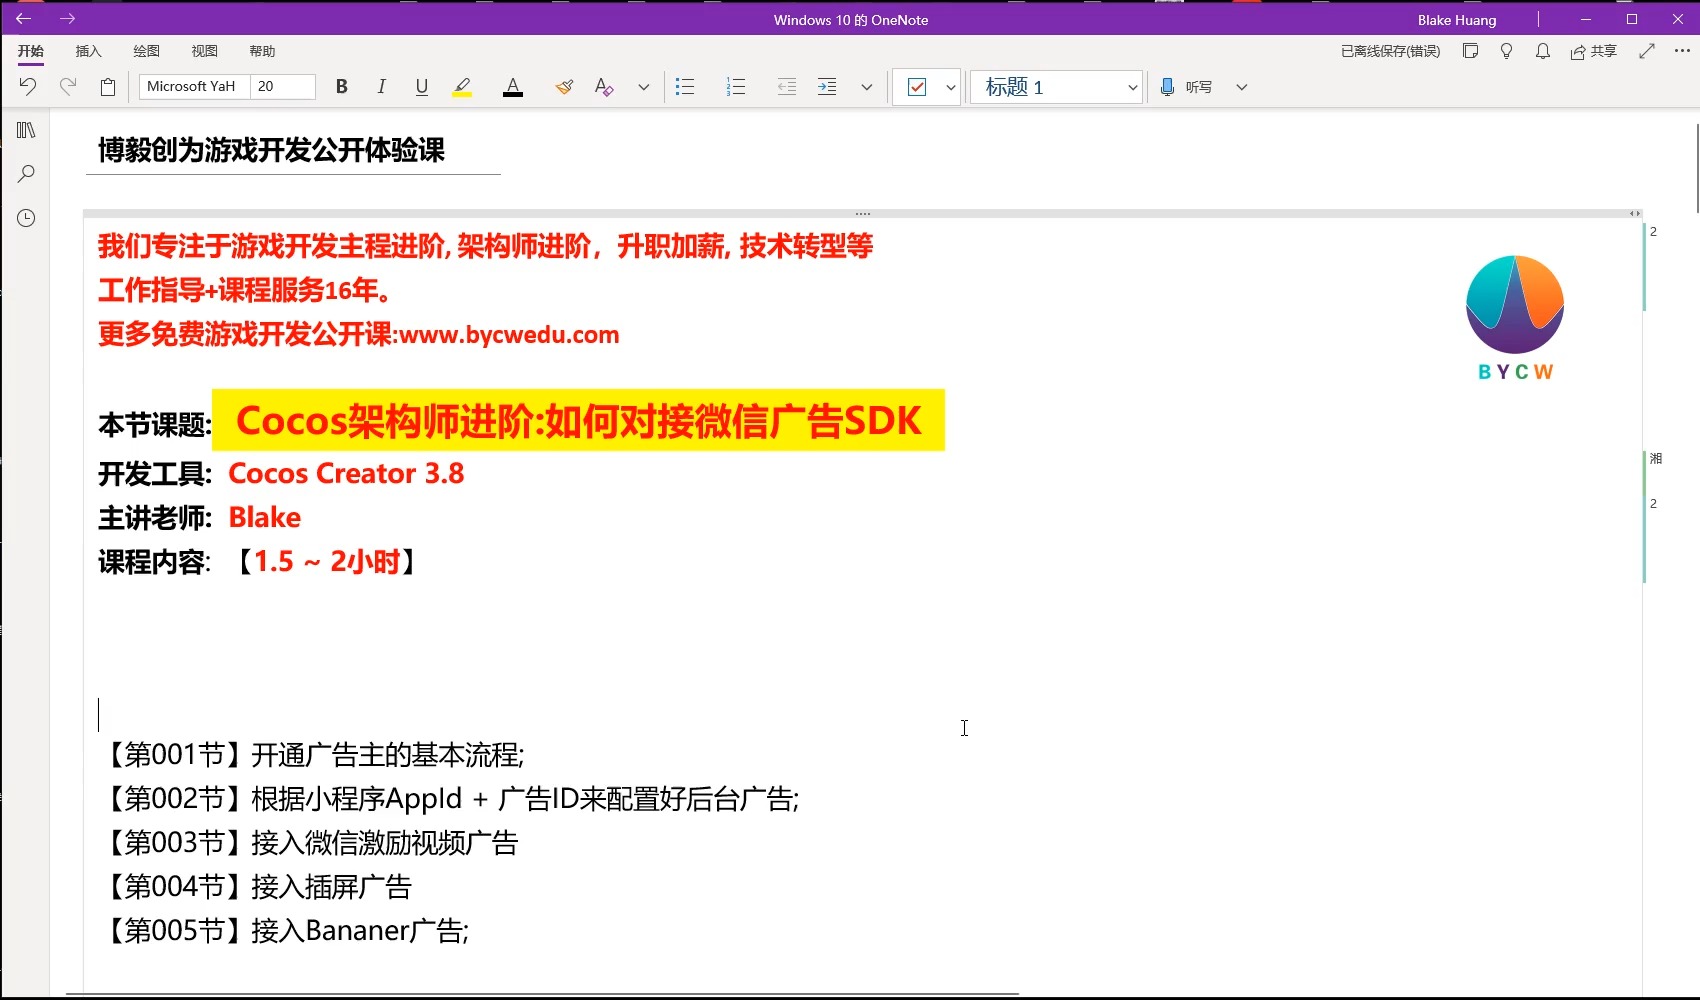Toggle underline formatting
This screenshot has width=1700, height=1000.
(x=422, y=87)
